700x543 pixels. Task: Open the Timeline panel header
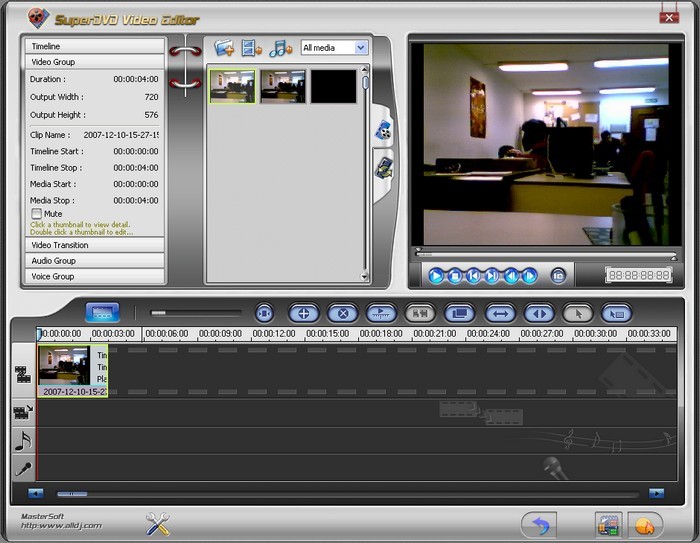94,46
